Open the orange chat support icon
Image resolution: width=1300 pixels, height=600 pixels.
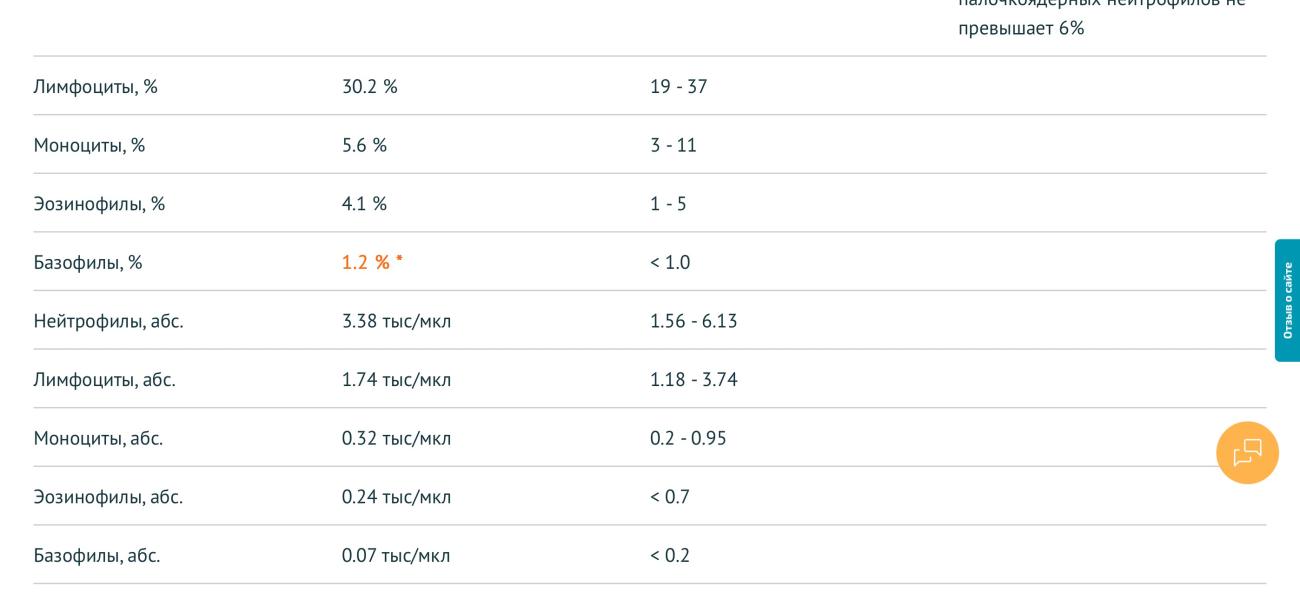(1247, 453)
